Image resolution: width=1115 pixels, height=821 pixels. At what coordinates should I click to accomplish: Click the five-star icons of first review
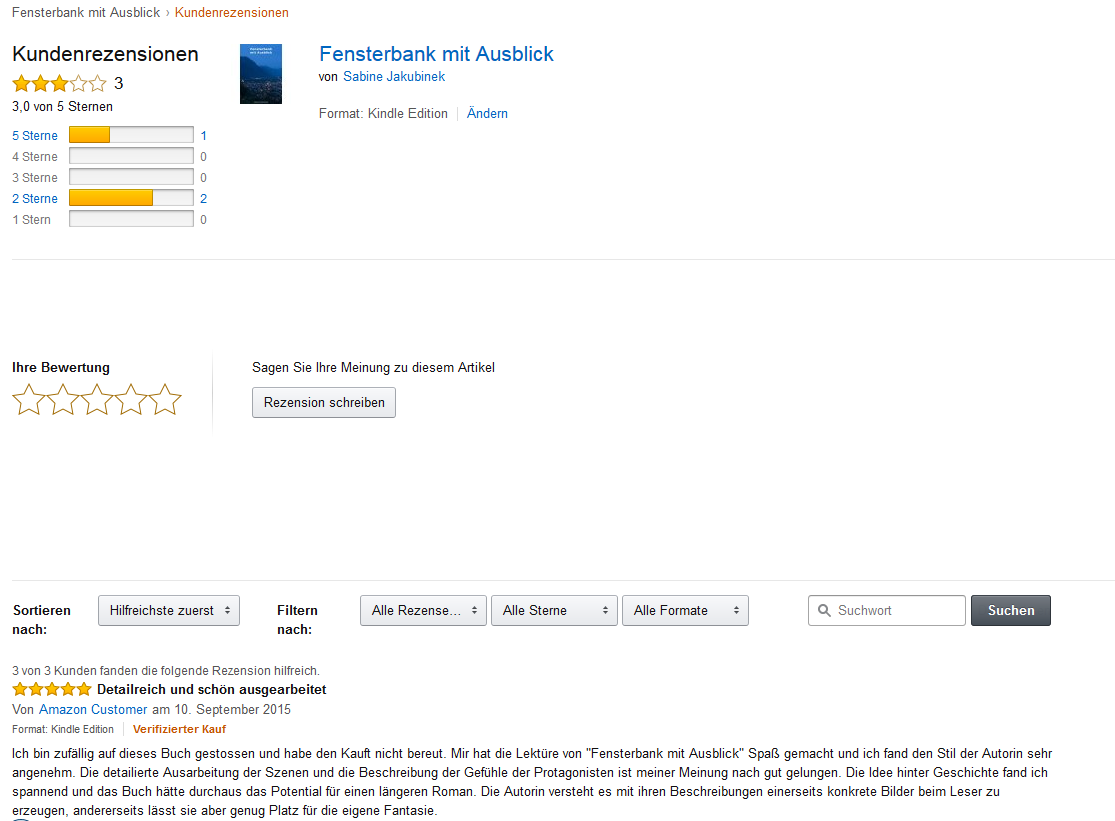(x=52, y=689)
